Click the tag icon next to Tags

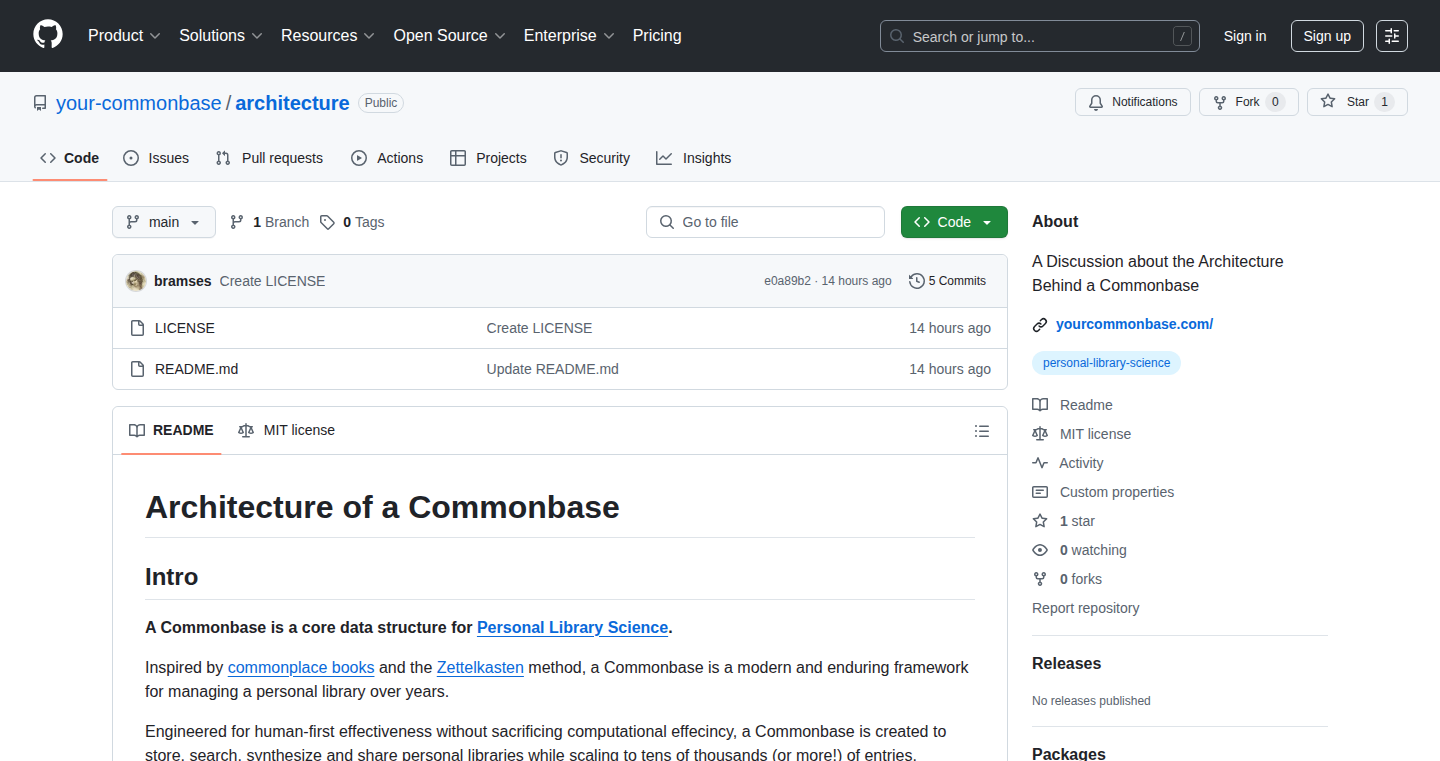pyautogui.click(x=328, y=222)
